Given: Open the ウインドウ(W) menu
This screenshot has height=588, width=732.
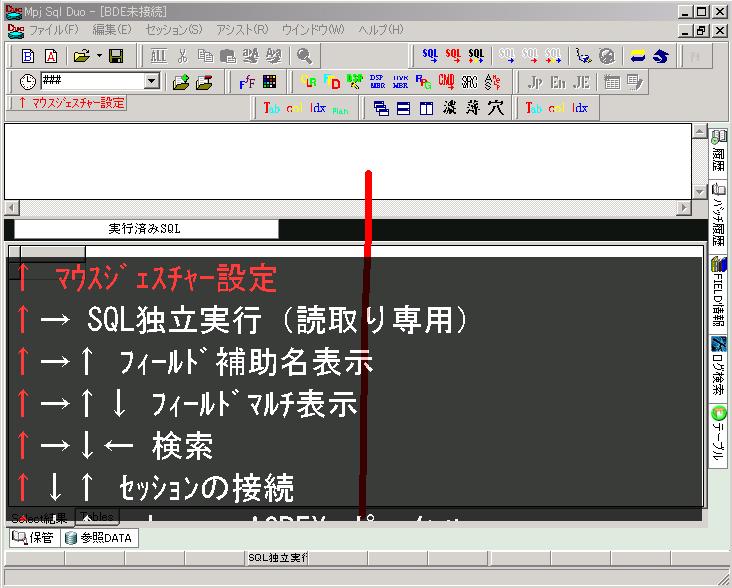Looking at the screenshot, I should point(313,30).
